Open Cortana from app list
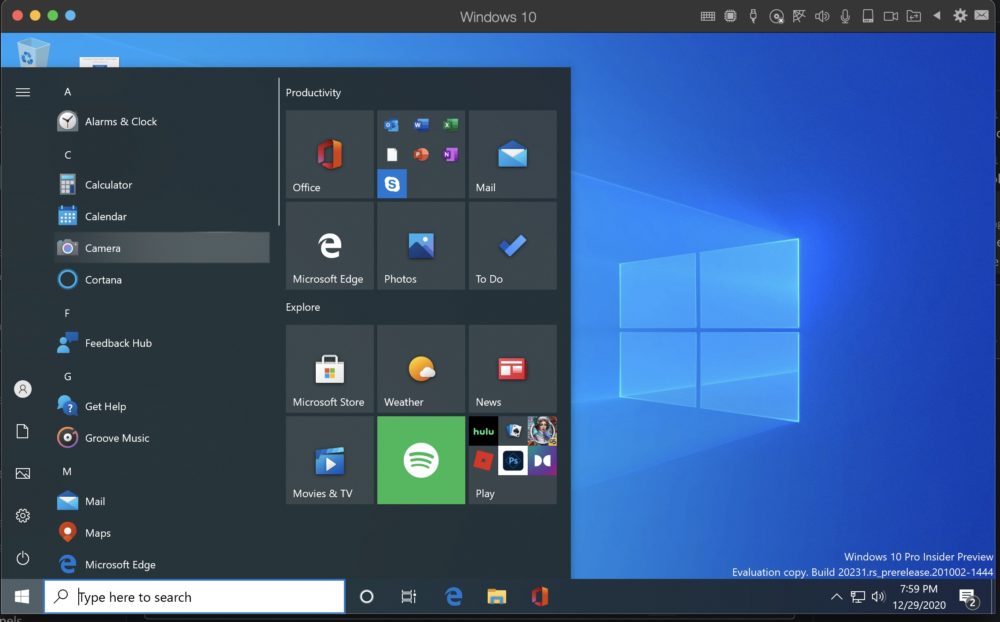The height and width of the screenshot is (622, 1000). click(x=162, y=279)
